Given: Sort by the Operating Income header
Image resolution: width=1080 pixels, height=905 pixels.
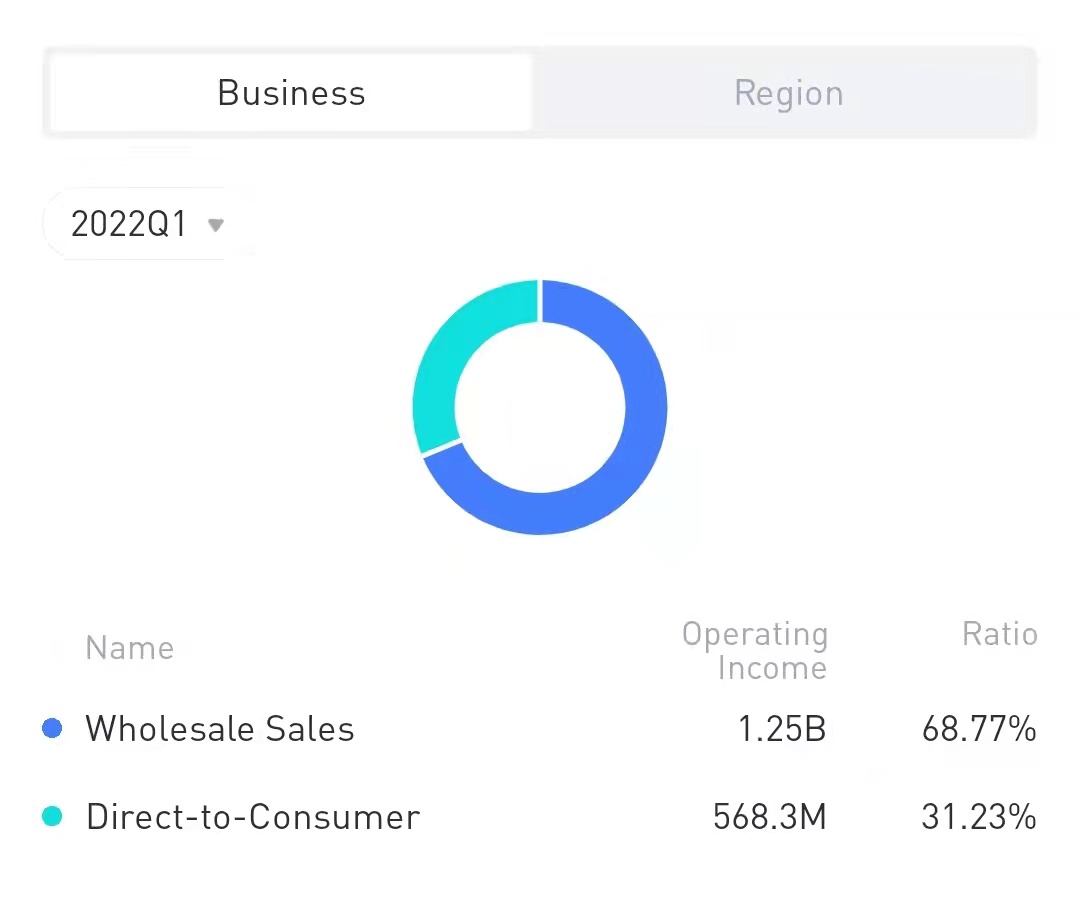Looking at the screenshot, I should click(756, 651).
